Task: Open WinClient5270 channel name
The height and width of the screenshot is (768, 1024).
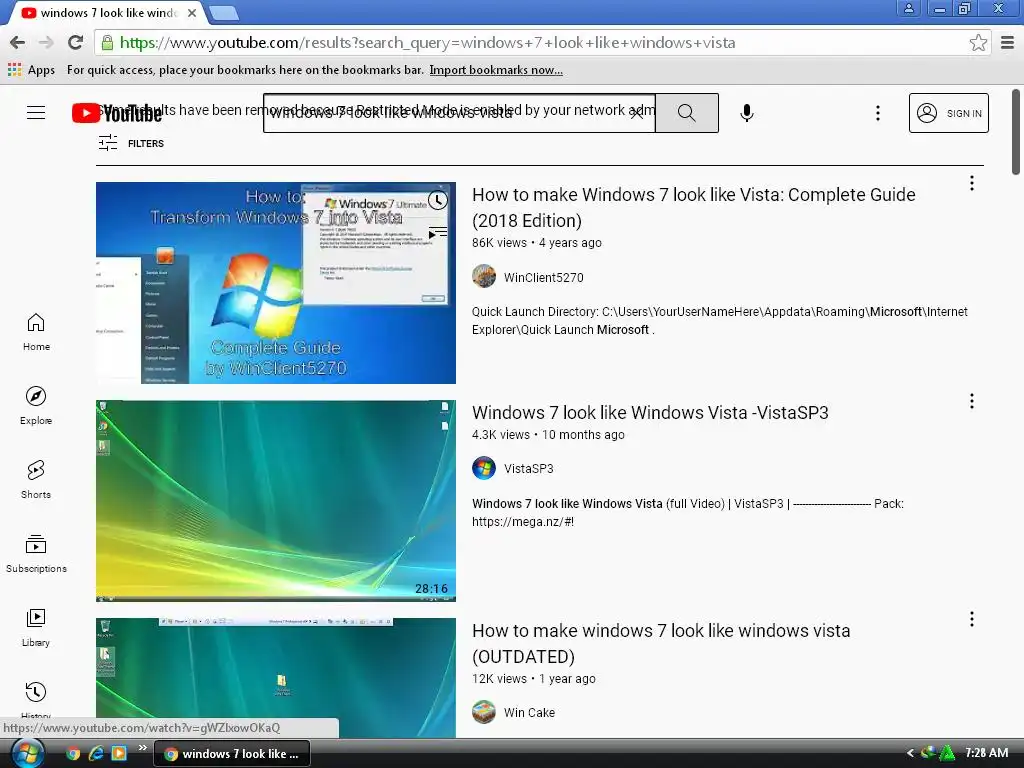Action: [x=543, y=278]
